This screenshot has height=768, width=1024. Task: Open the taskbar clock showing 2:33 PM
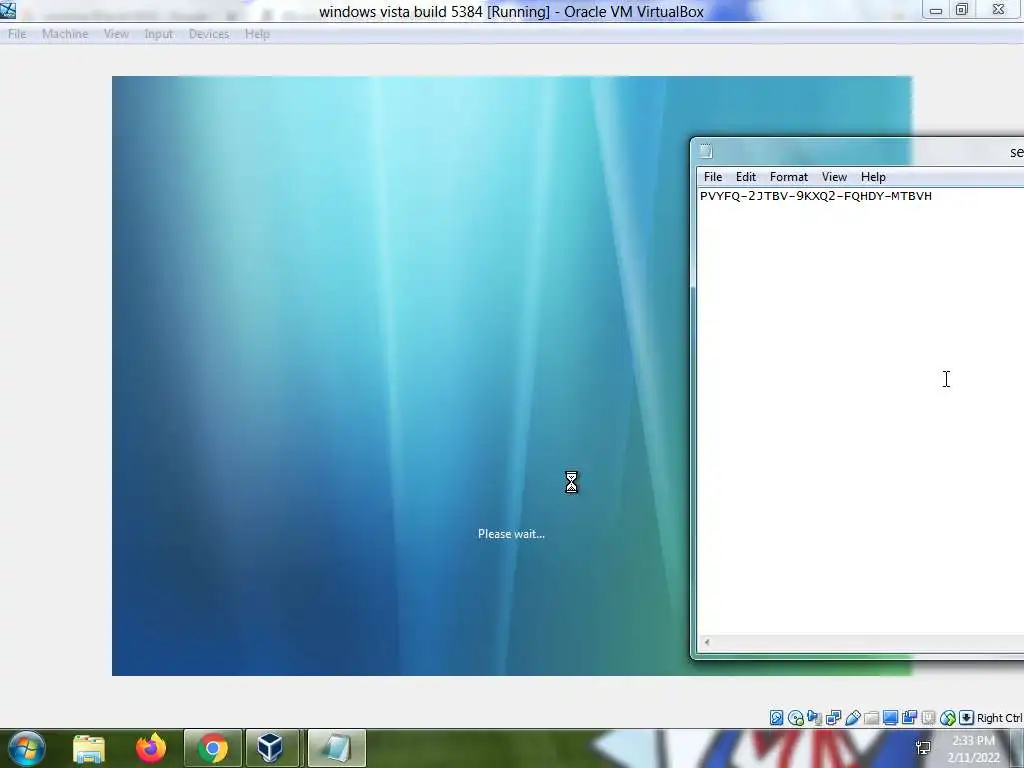[x=974, y=749]
